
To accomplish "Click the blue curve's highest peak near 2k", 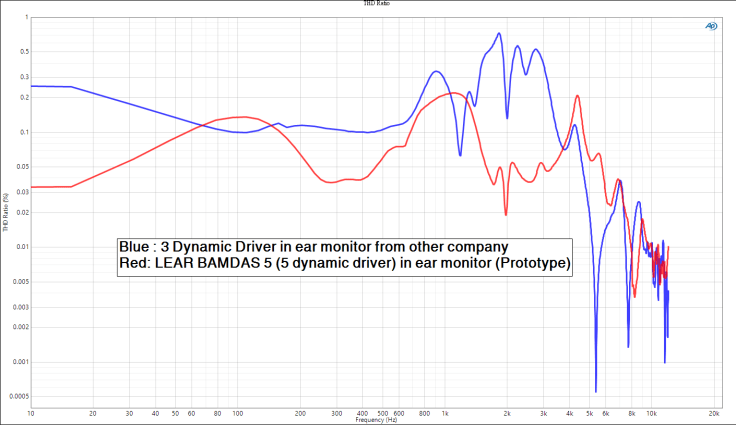I will [x=499, y=34].
